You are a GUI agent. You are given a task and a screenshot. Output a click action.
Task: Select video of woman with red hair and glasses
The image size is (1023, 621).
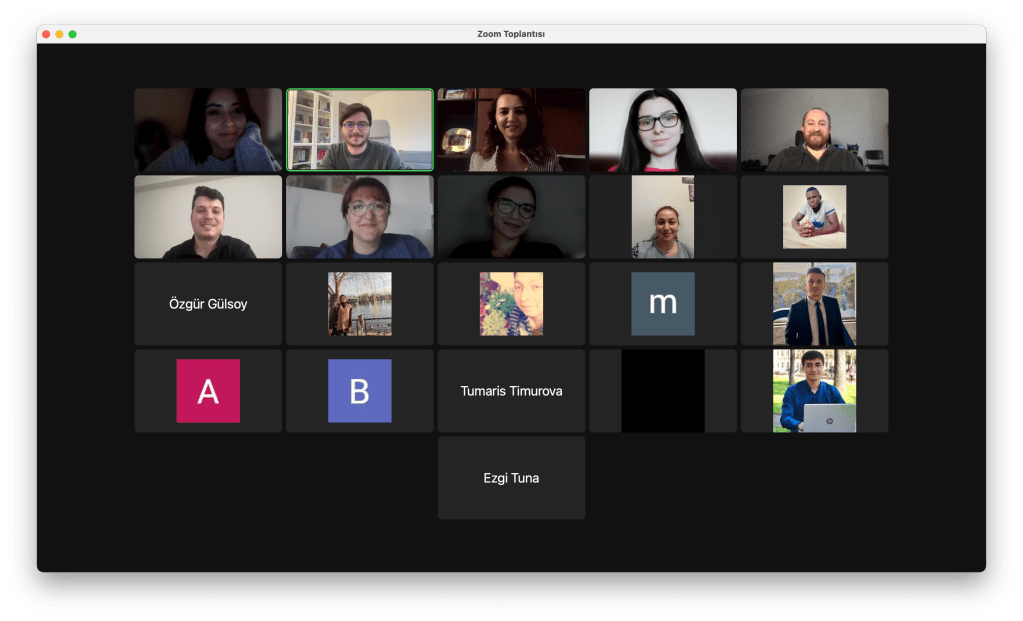(x=360, y=217)
